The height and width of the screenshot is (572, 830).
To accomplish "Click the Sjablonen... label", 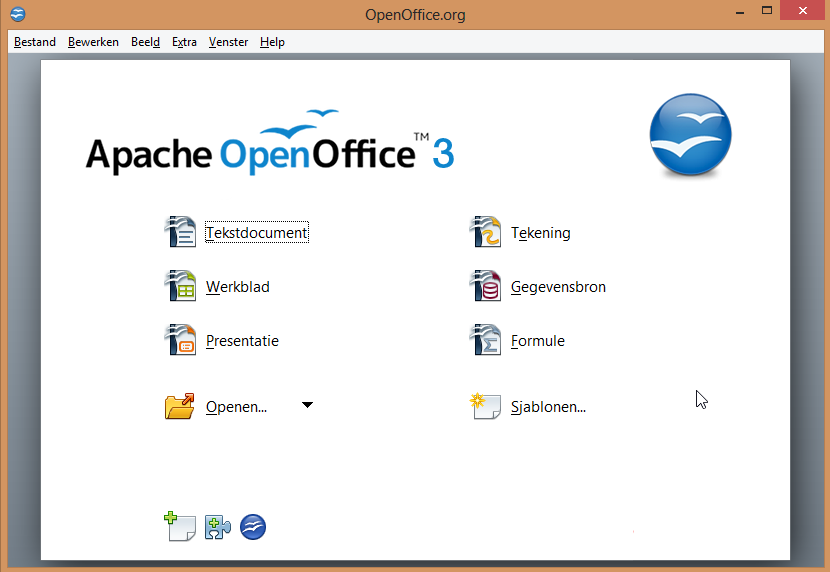I will 548,407.
